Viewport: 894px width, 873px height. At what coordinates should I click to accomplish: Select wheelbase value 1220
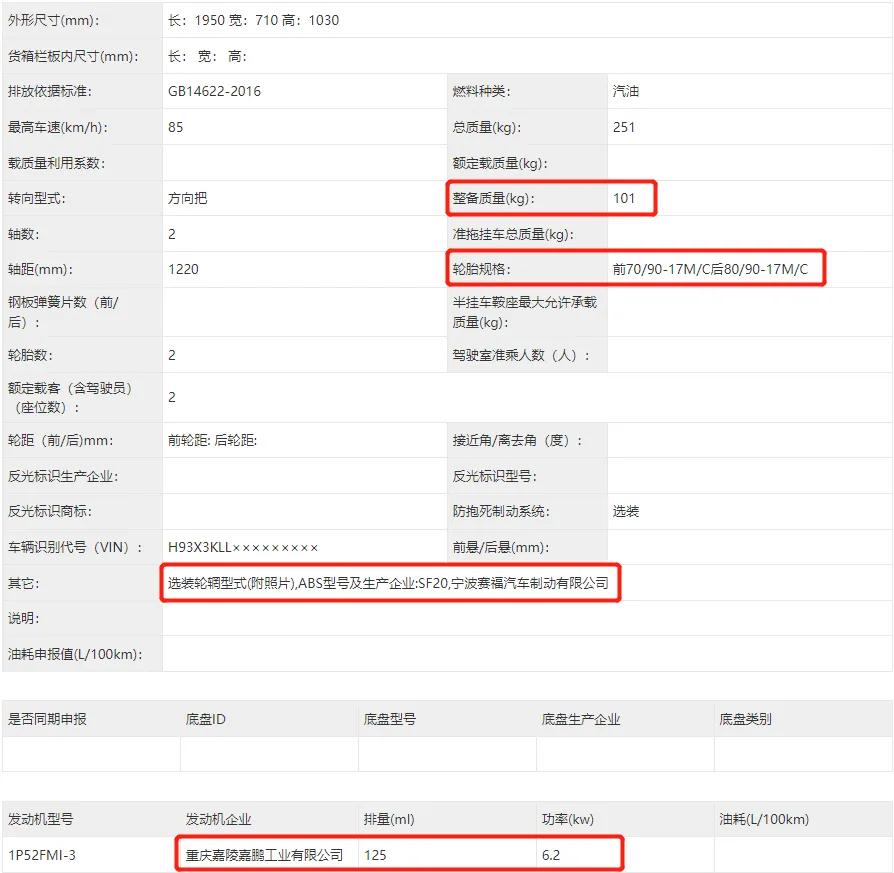click(183, 269)
